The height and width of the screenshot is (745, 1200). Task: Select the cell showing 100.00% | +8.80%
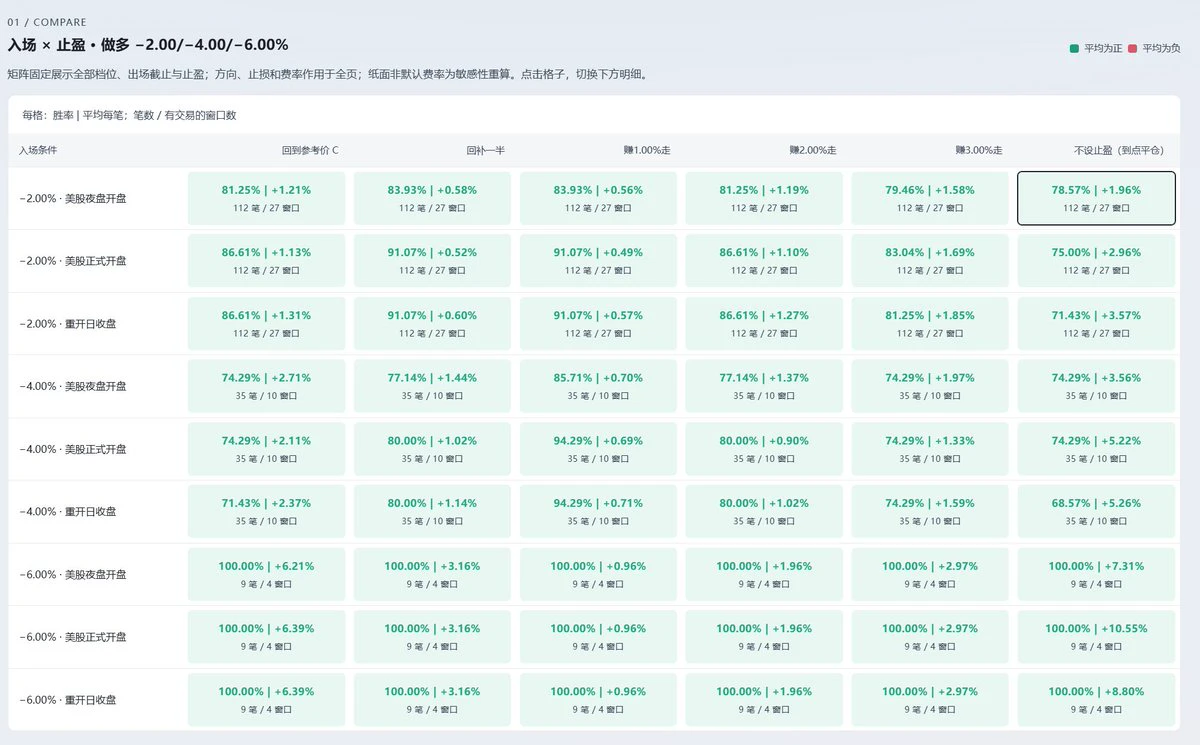[1096, 700]
